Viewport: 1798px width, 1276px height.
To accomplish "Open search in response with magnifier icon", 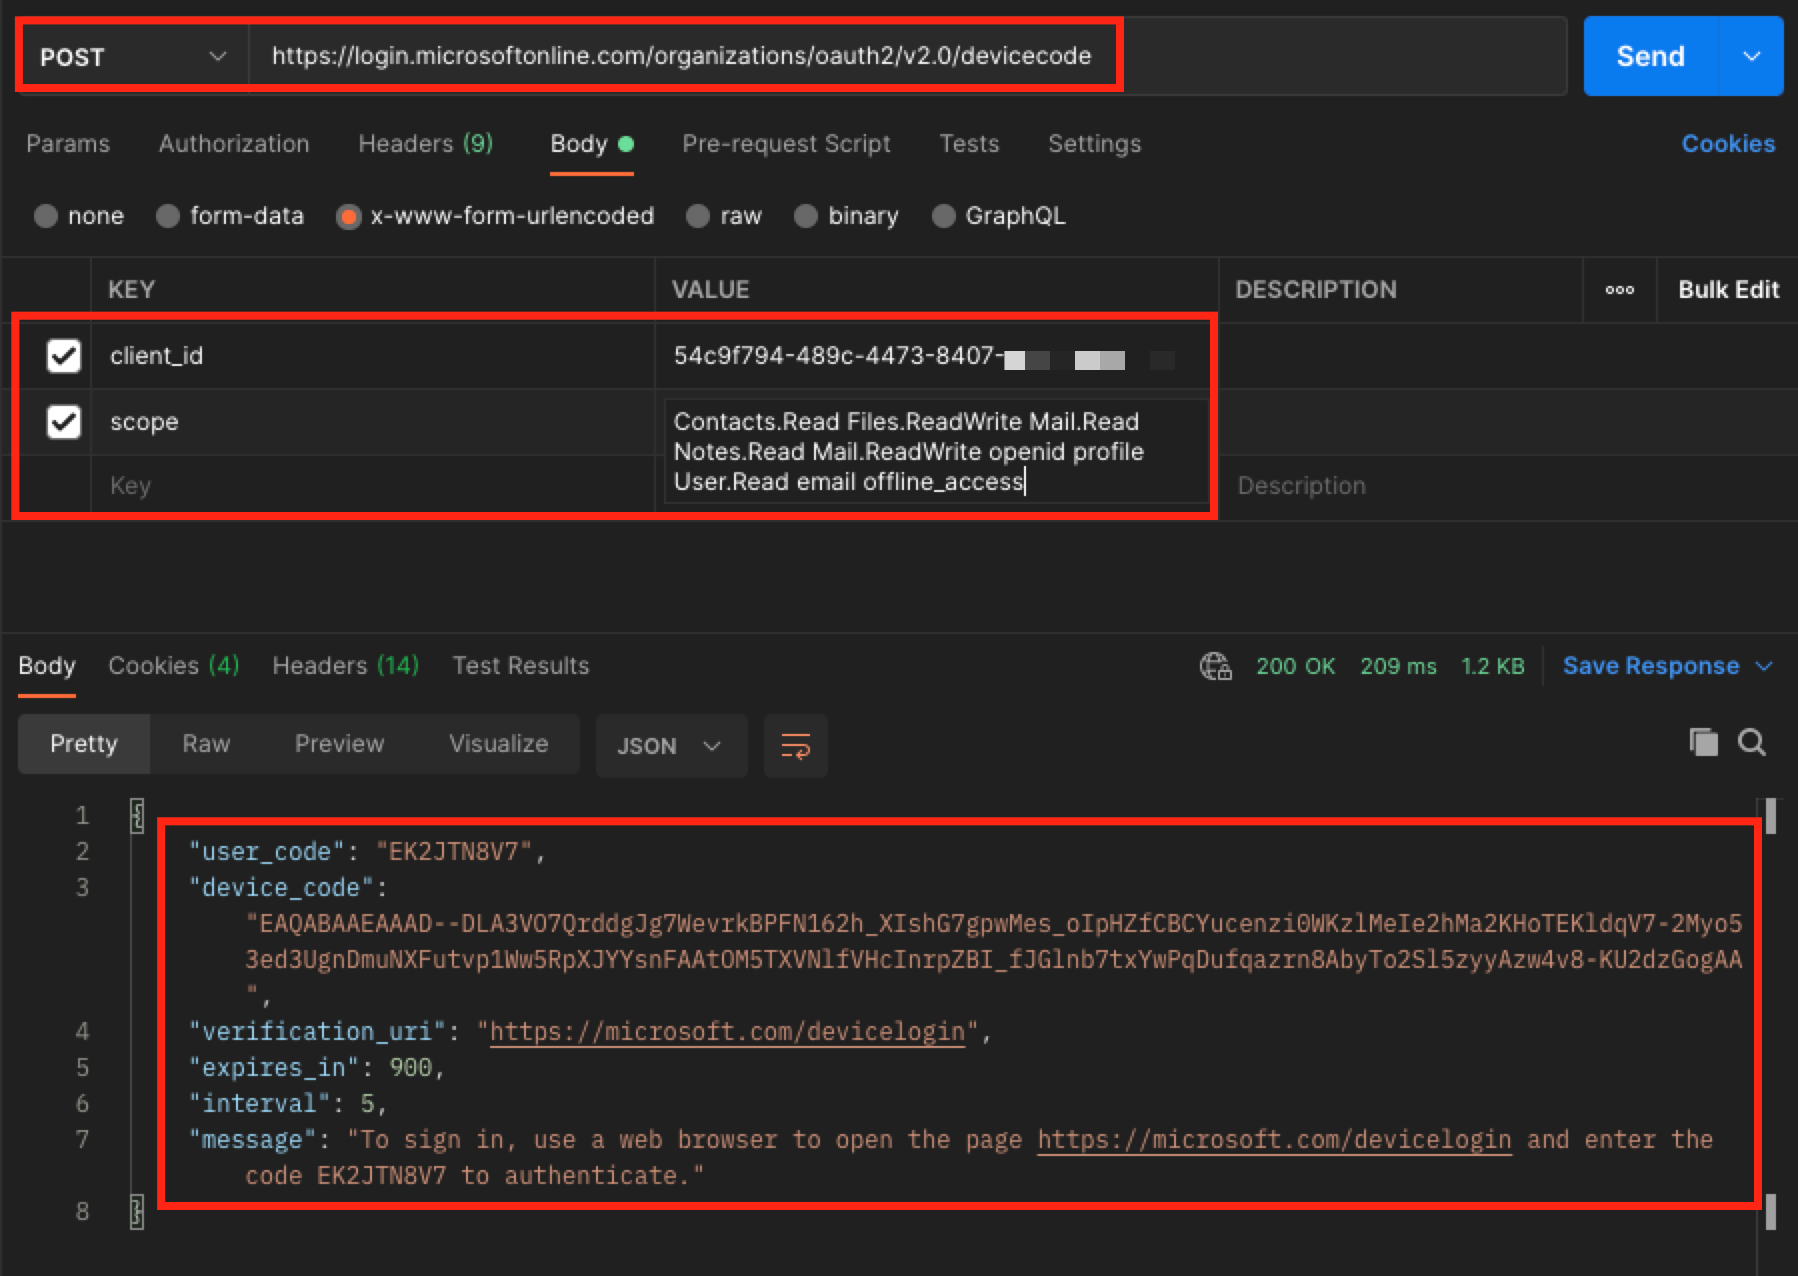I will coord(1751,742).
